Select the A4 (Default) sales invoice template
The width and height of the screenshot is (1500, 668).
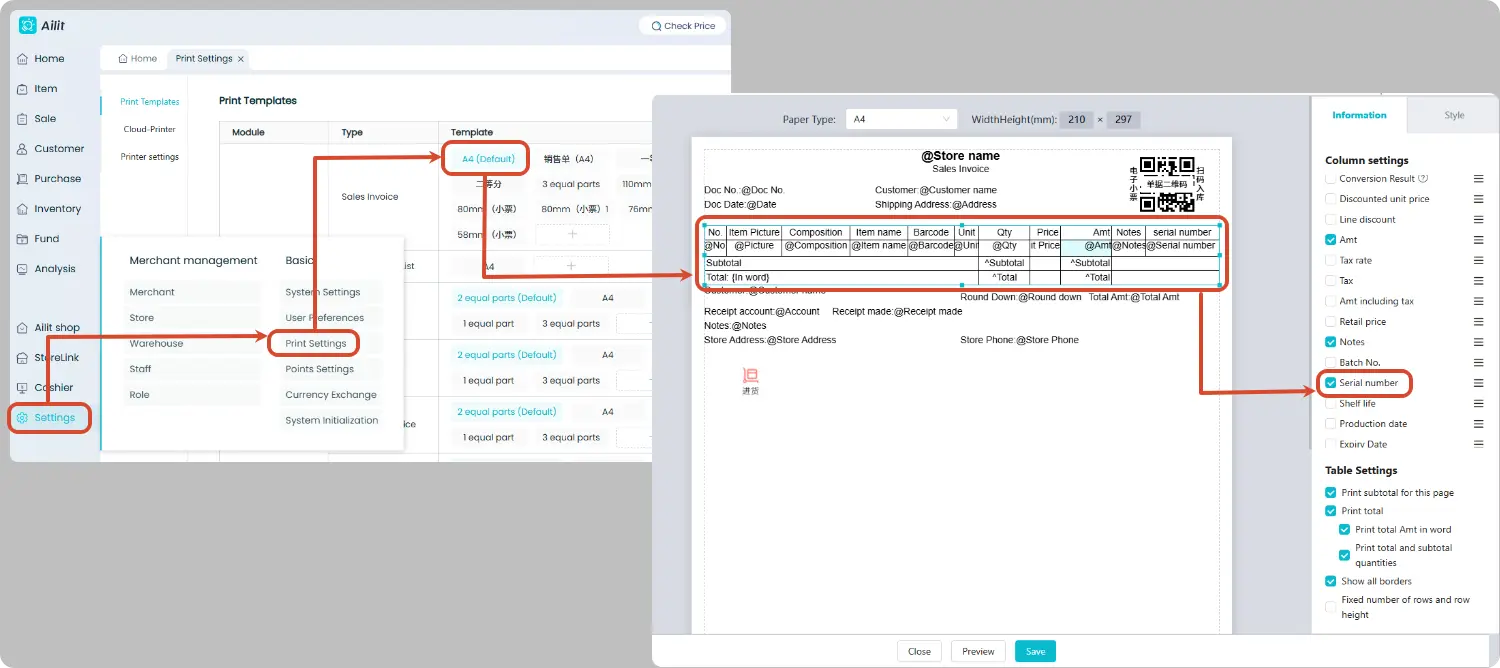[x=488, y=159]
